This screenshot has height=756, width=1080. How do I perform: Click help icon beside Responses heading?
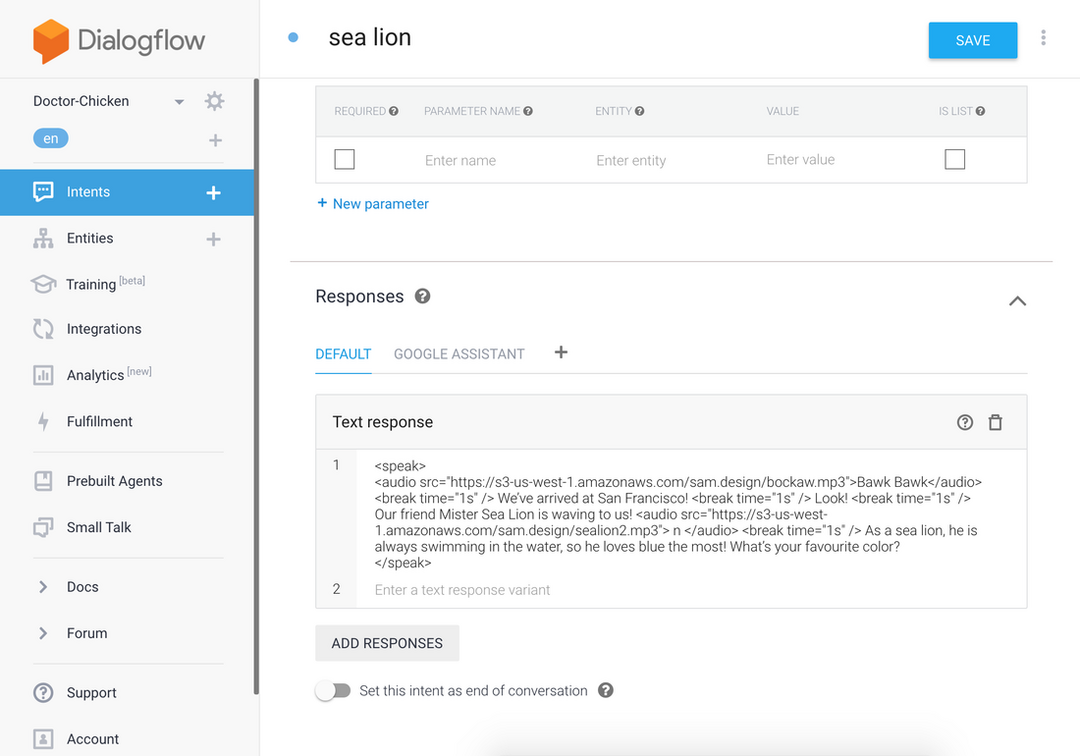423,296
